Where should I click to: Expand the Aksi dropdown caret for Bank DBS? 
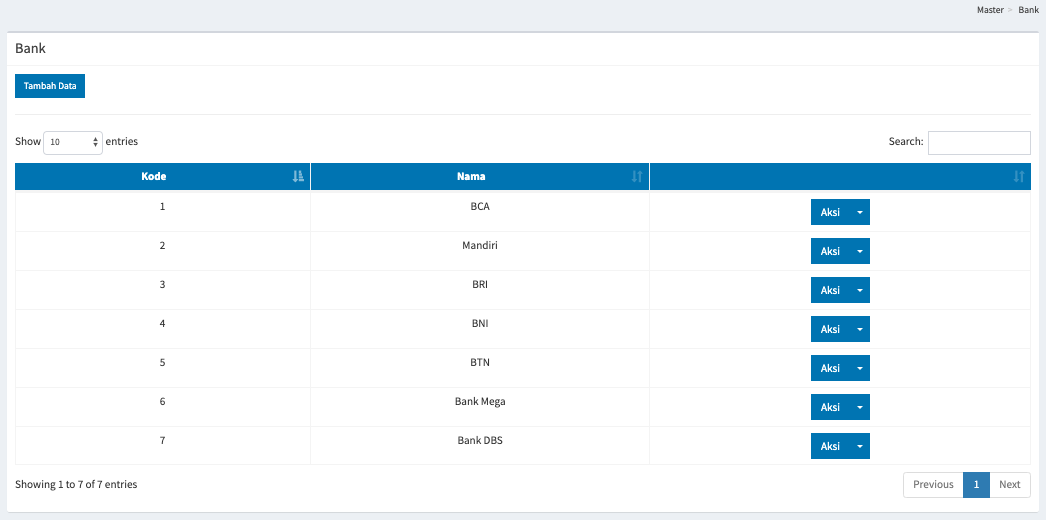(860, 446)
